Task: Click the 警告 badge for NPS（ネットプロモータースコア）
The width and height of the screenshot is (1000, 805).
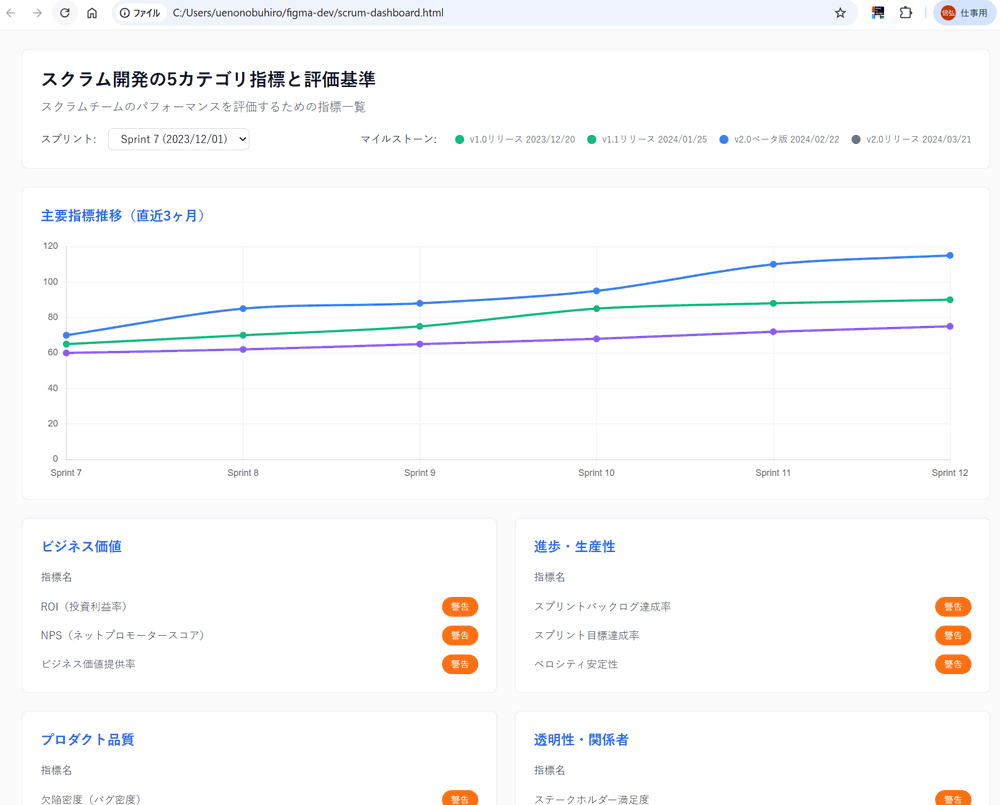Action: pos(460,636)
